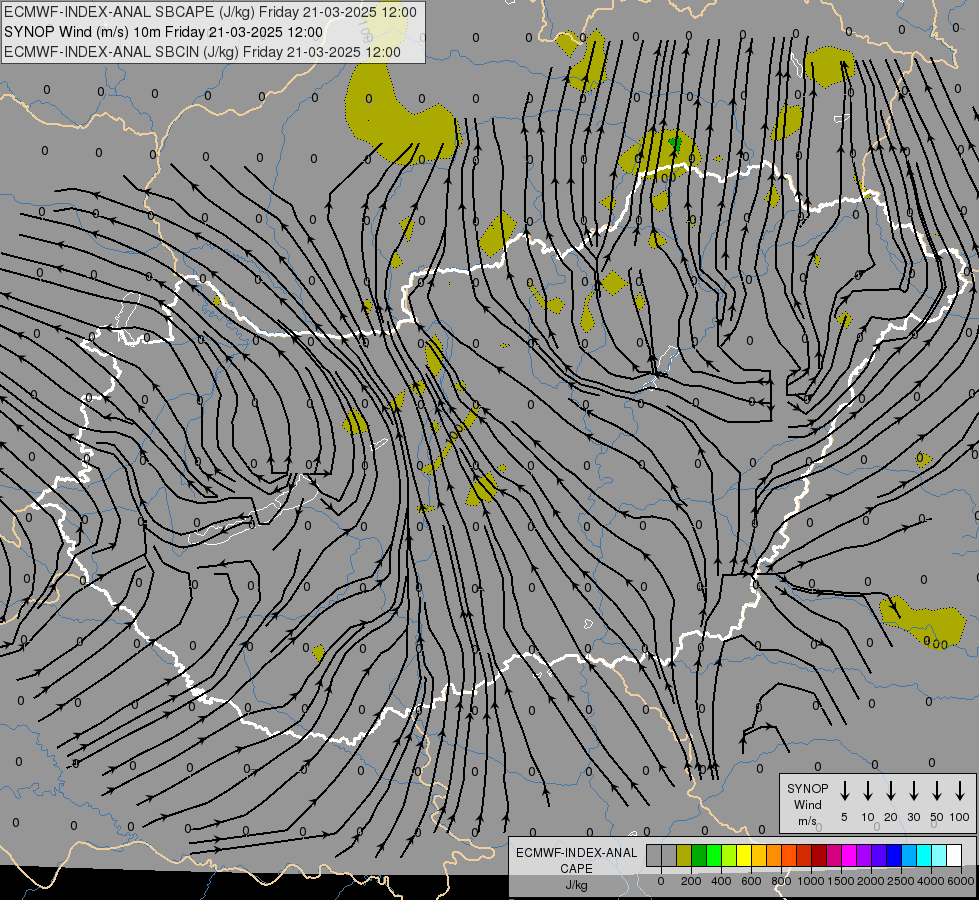This screenshot has height=900, width=979.
Task: Click the 5 value in wind legend
Action: 844,817
